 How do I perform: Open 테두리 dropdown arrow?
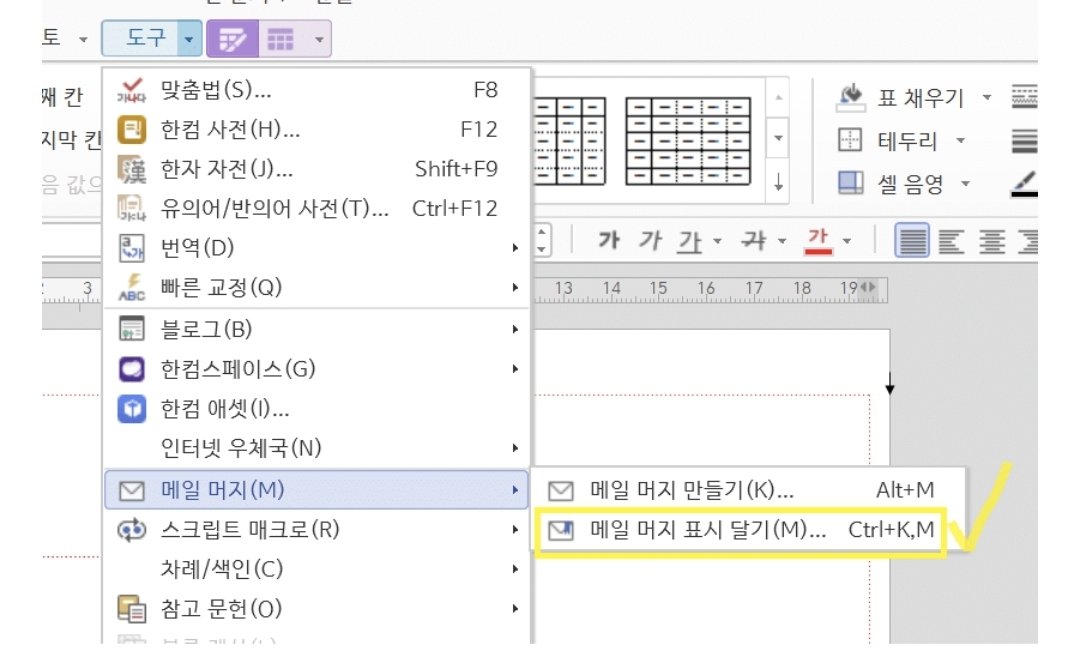pos(961,141)
